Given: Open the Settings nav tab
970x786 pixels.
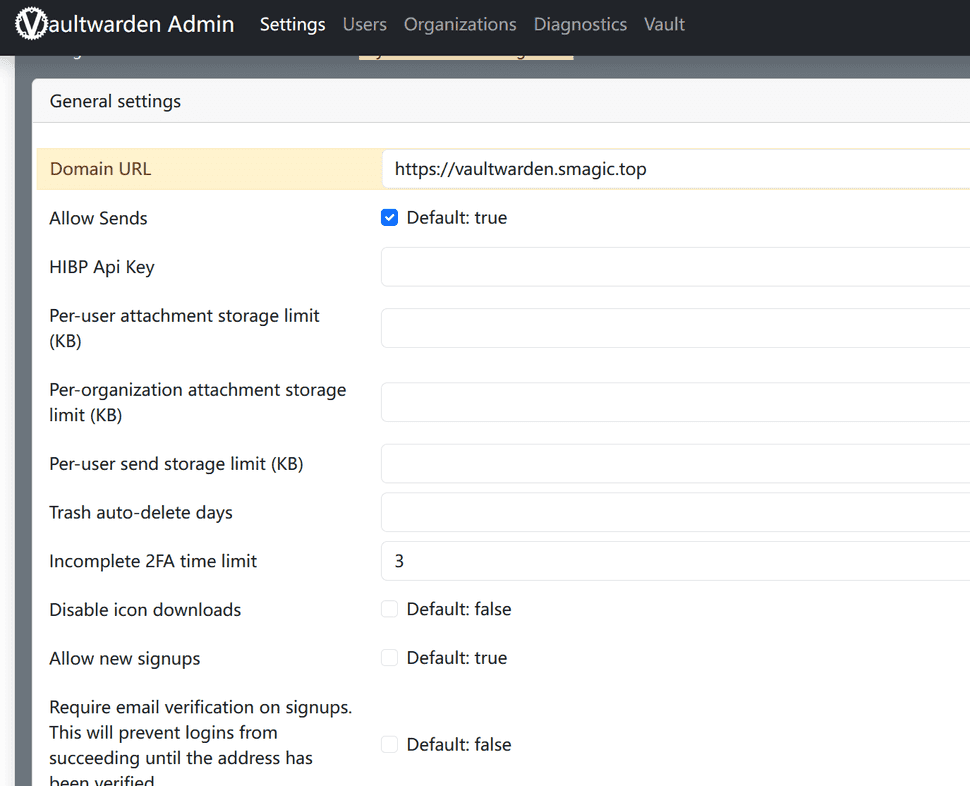Looking at the screenshot, I should pos(293,24).
